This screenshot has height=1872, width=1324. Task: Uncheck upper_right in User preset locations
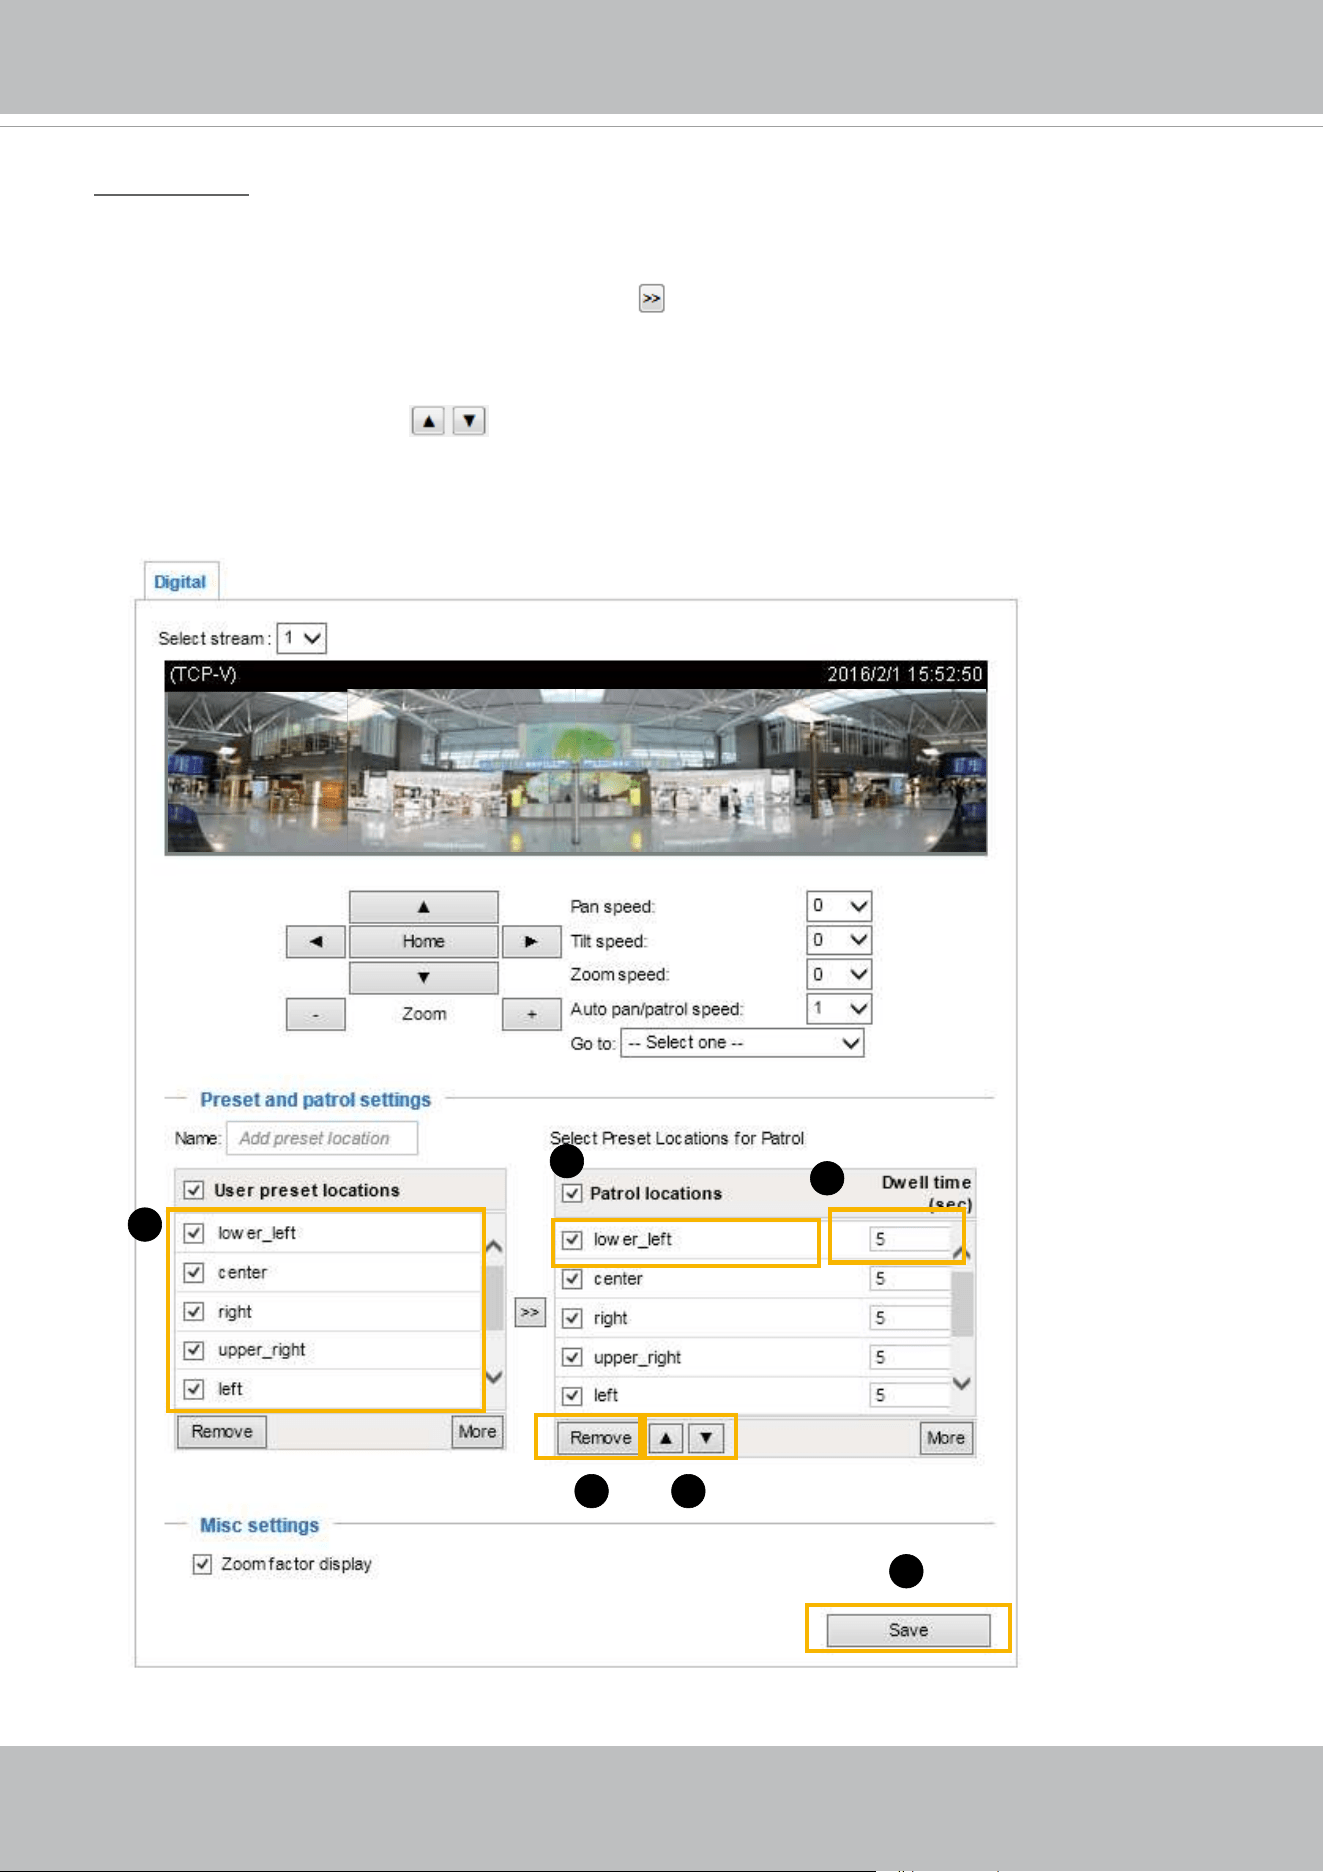pyautogui.click(x=194, y=1350)
